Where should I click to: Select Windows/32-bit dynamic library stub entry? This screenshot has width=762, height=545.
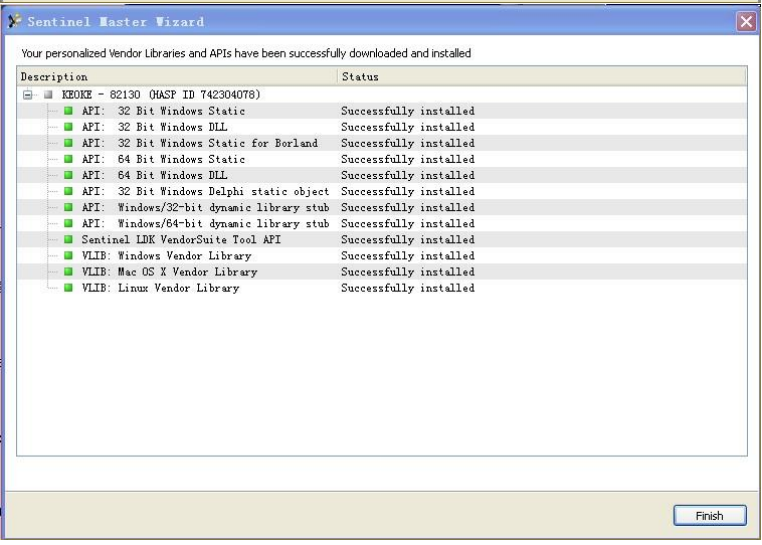205,207
